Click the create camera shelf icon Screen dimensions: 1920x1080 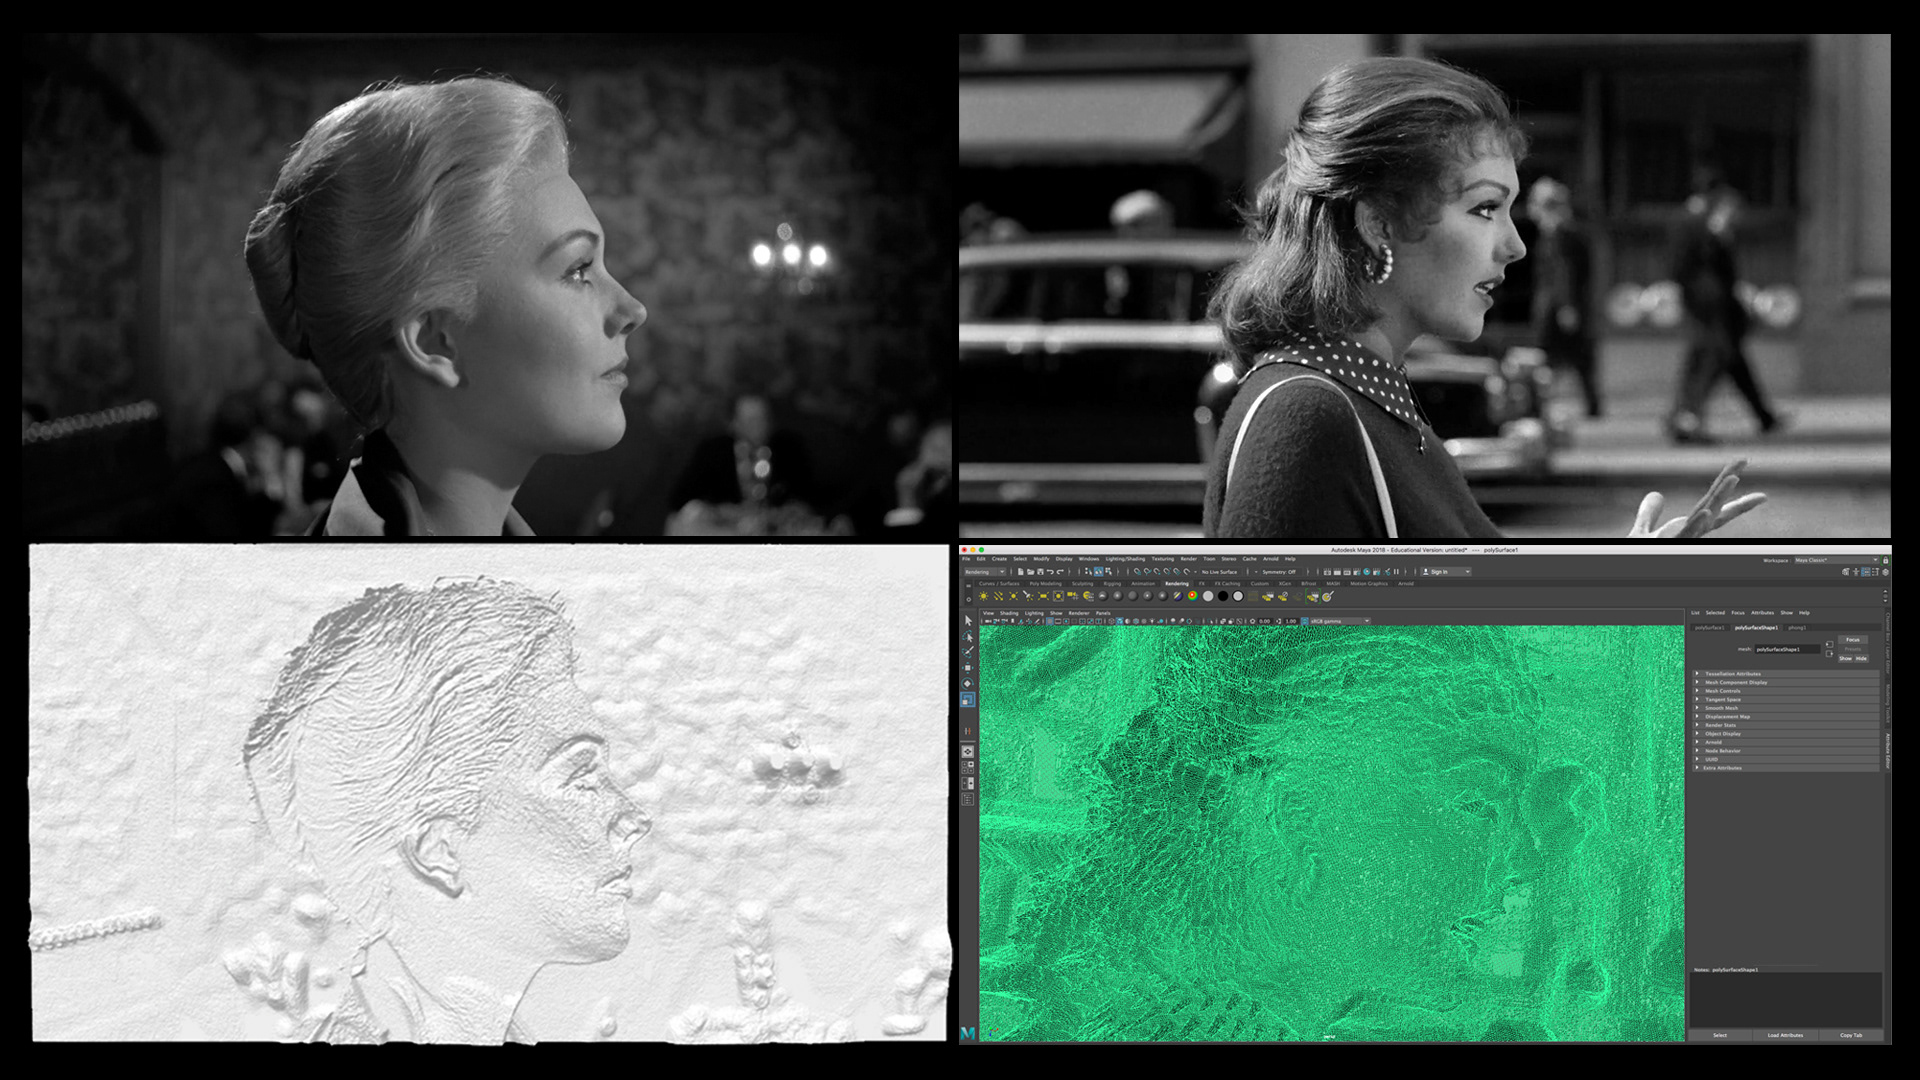coord(1073,596)
